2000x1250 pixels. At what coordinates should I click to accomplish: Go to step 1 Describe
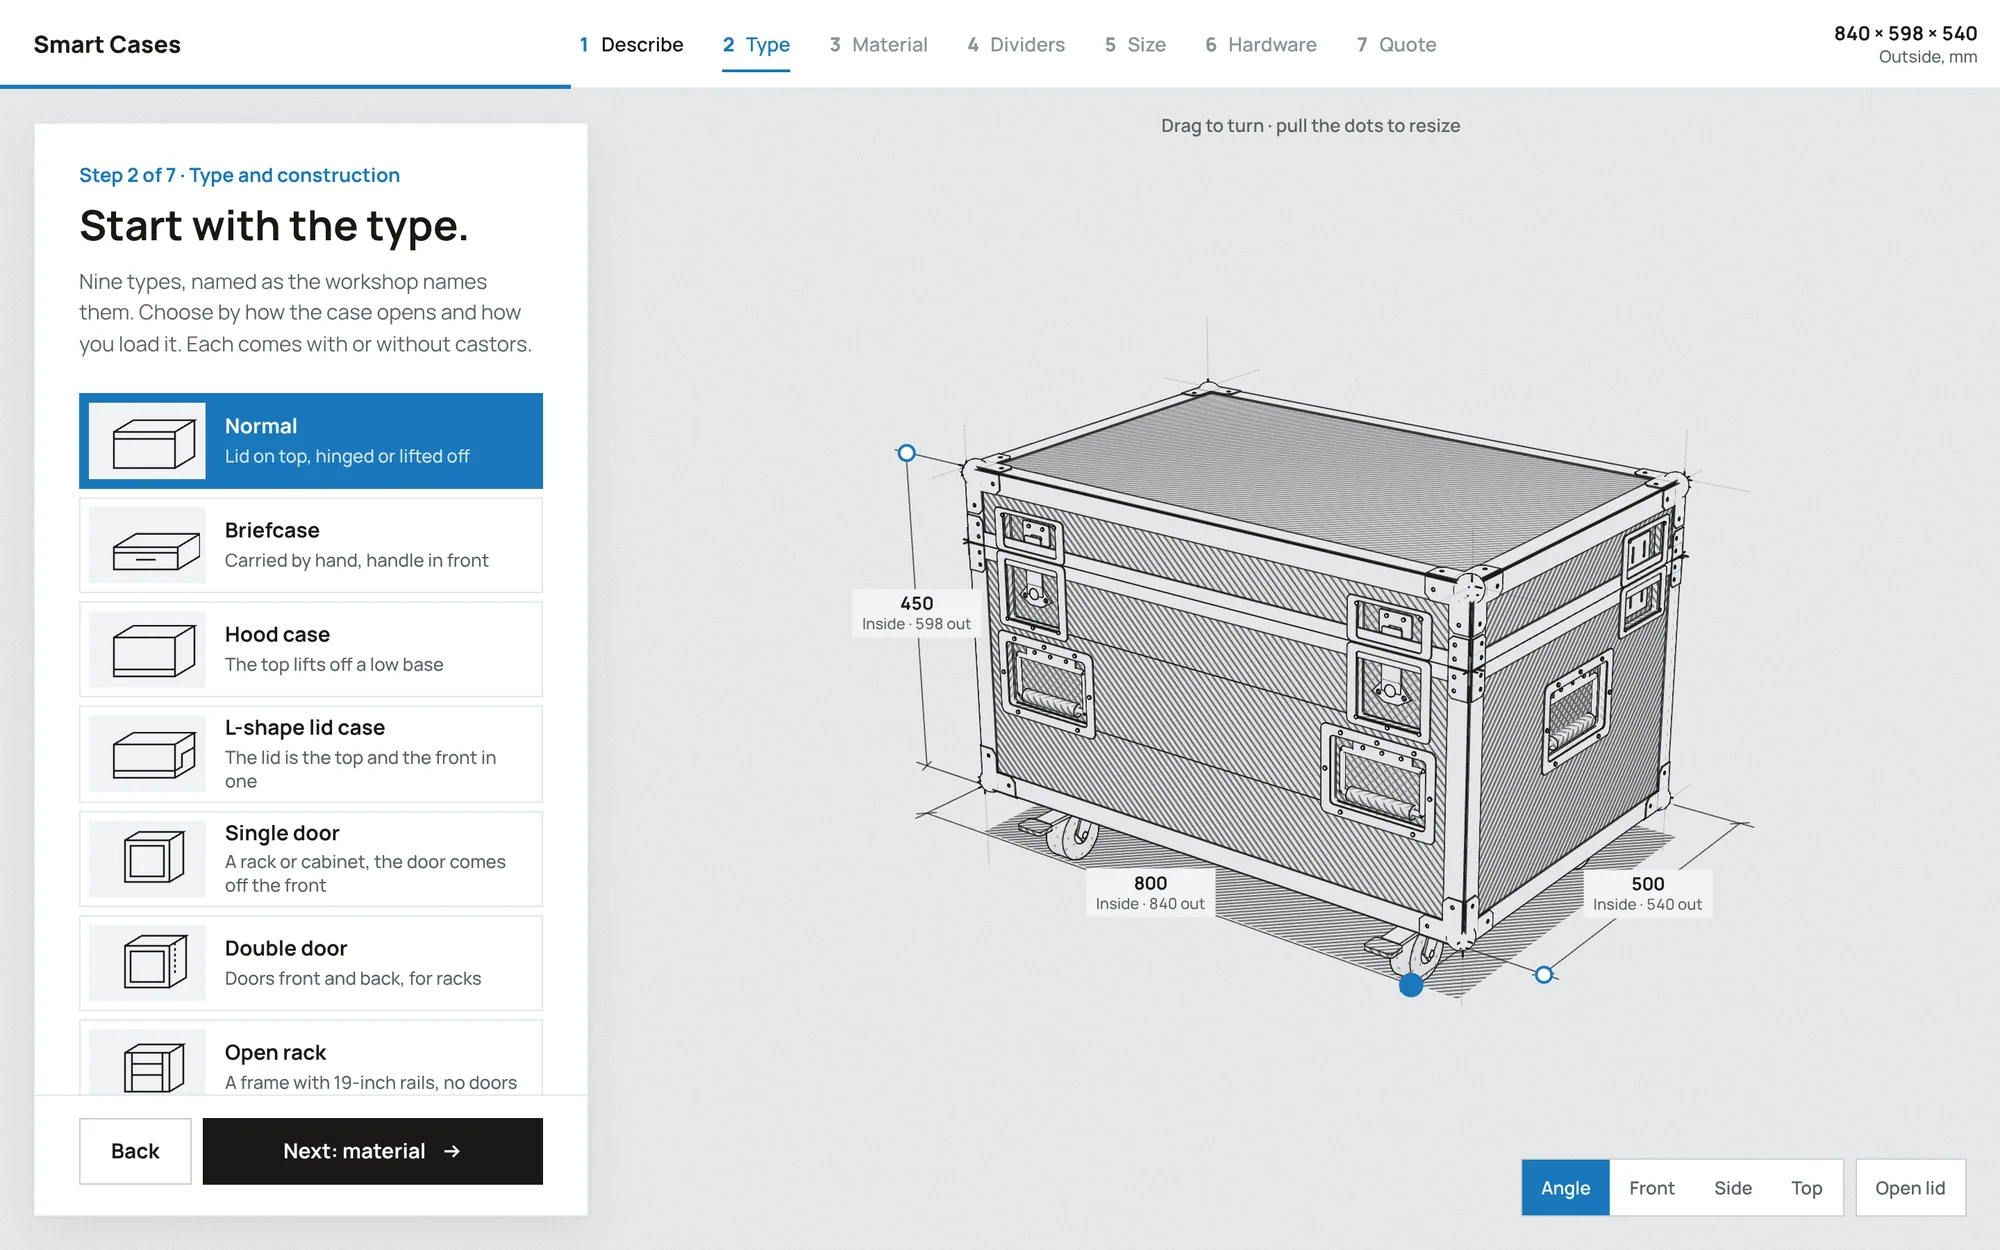(631, 44)
